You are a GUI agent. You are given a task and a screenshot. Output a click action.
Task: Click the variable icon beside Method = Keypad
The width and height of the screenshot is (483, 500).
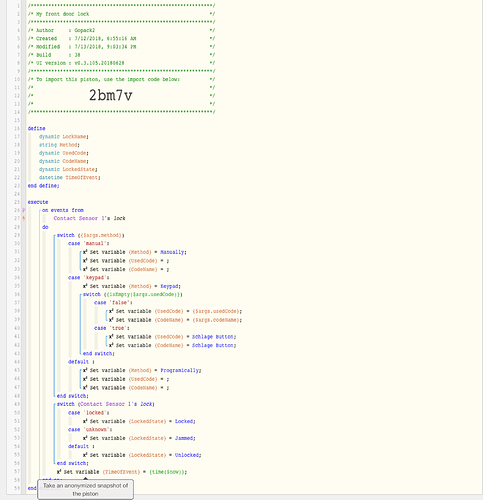click(x=85, y=286)
